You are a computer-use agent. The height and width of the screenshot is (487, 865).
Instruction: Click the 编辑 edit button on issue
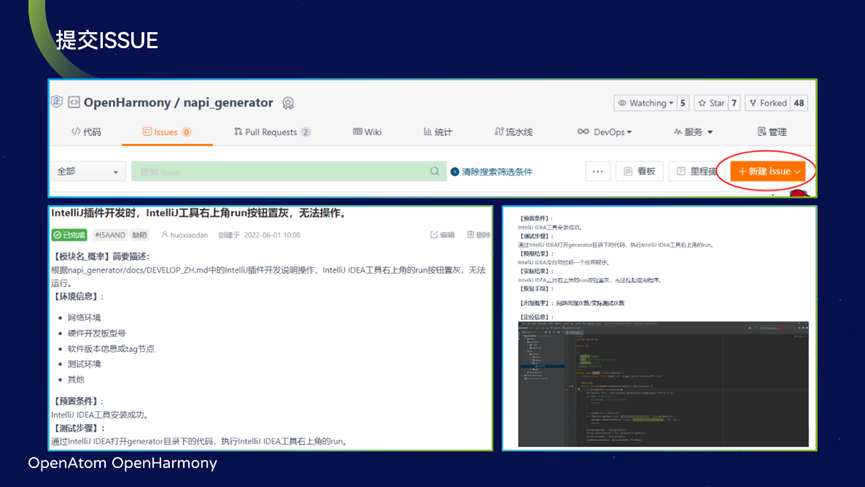pyautogui.click(x=442, y=235)
